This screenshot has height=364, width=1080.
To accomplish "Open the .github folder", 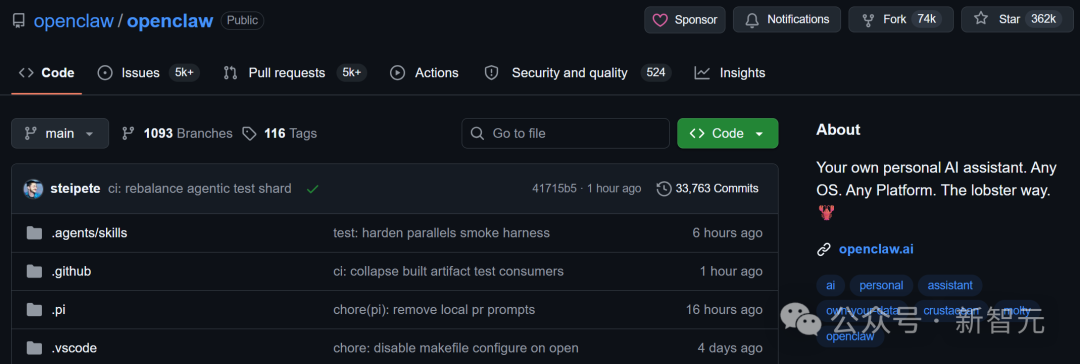I will (x=71, y=272).
